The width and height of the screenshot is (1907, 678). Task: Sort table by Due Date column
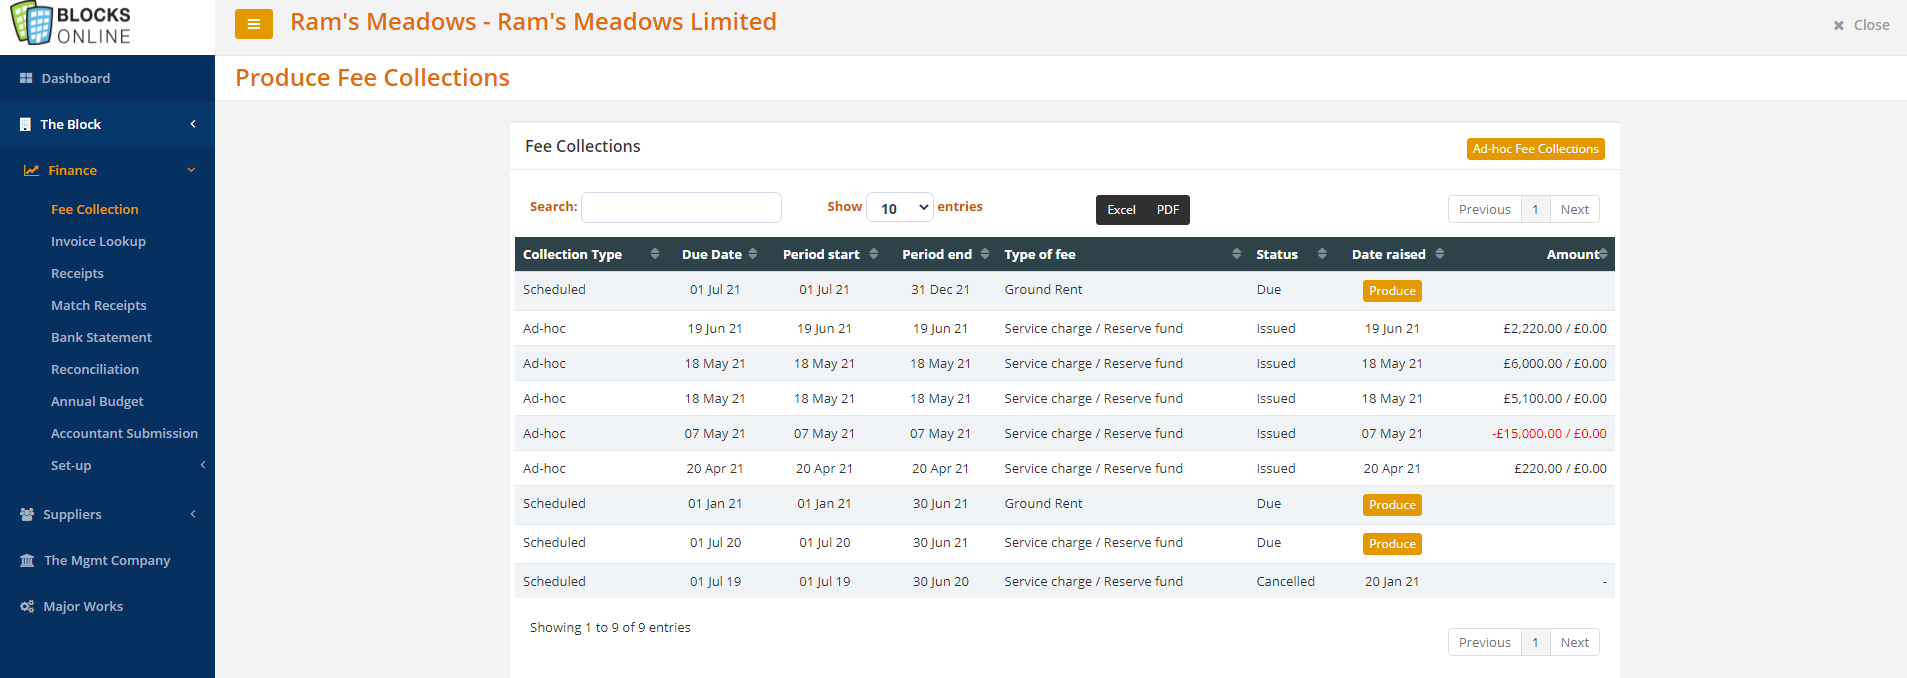[x=712, y=254]
